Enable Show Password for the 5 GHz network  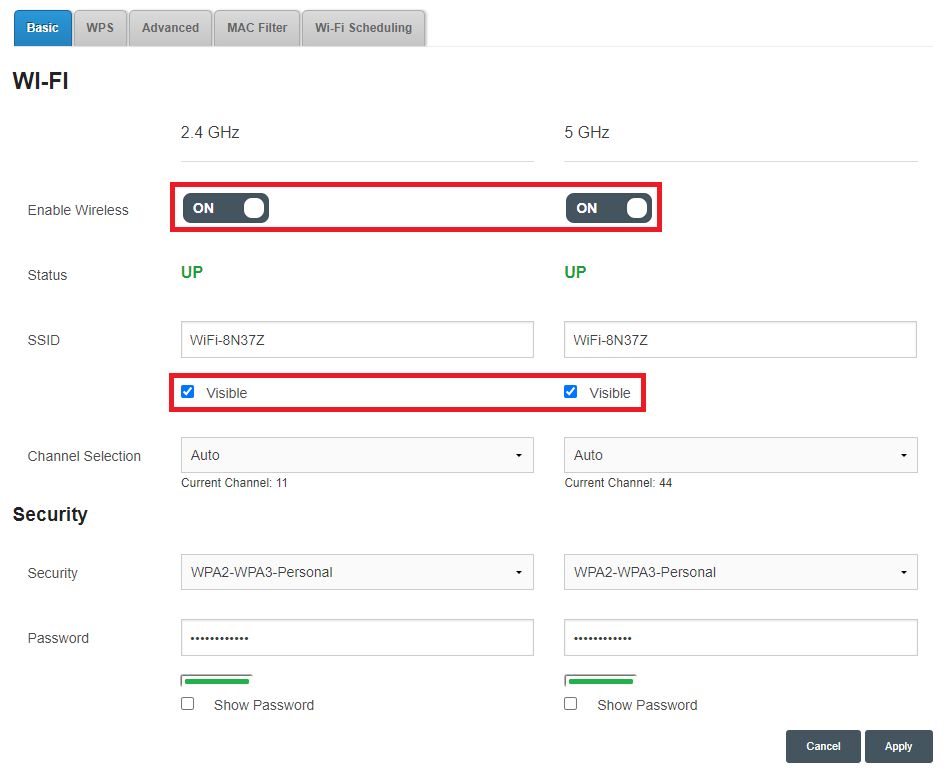coord(570,703)
